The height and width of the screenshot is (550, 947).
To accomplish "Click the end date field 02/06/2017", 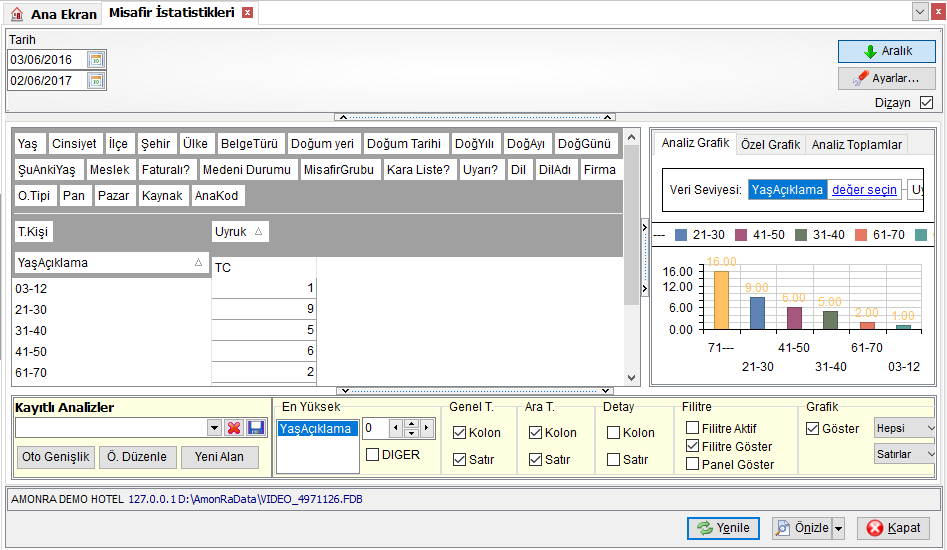I will (47, 81).
